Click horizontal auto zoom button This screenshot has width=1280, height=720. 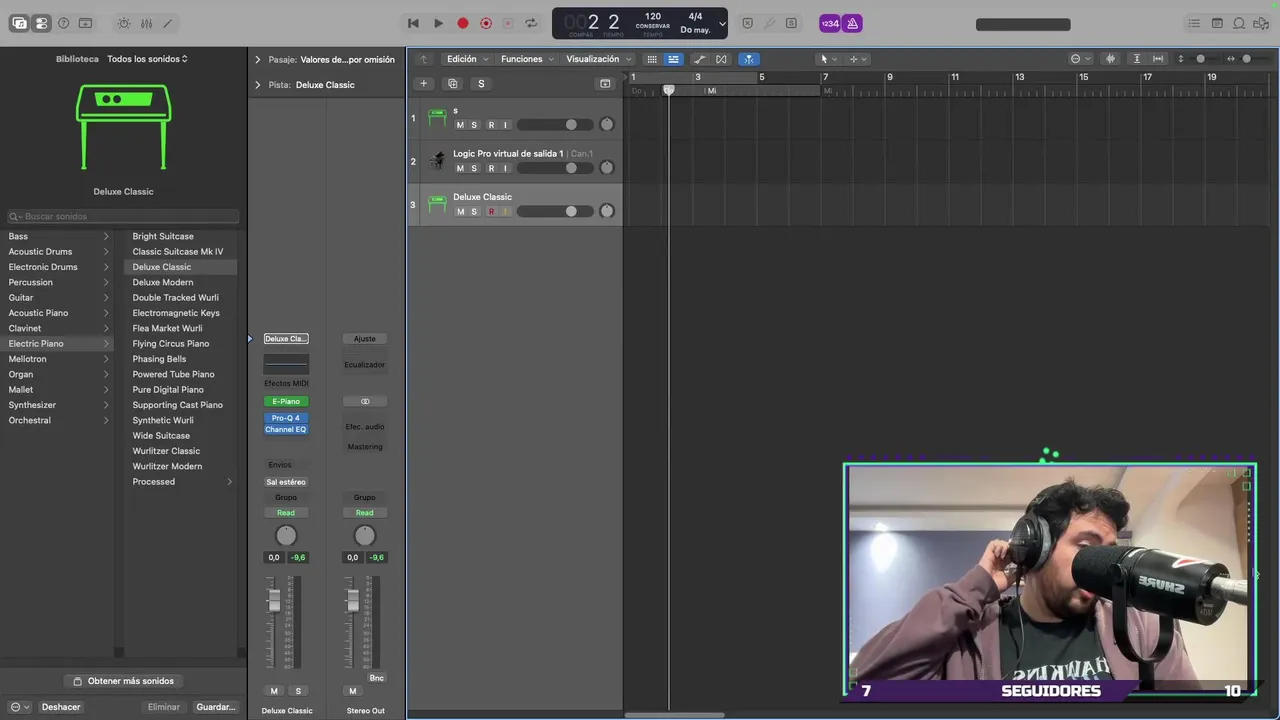(1158, 59)
